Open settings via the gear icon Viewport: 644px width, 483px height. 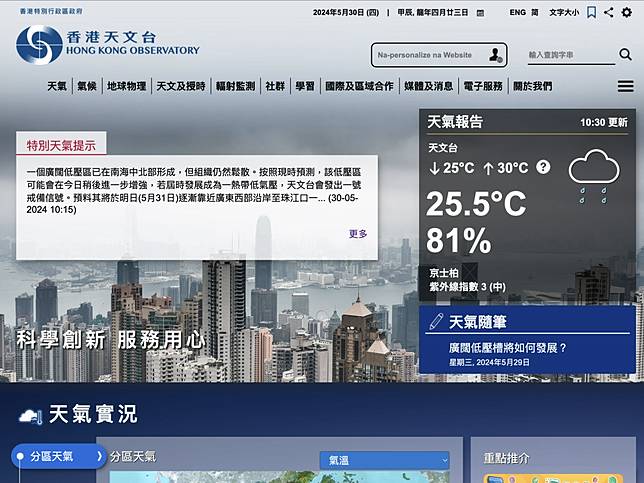tap(626, 13)
